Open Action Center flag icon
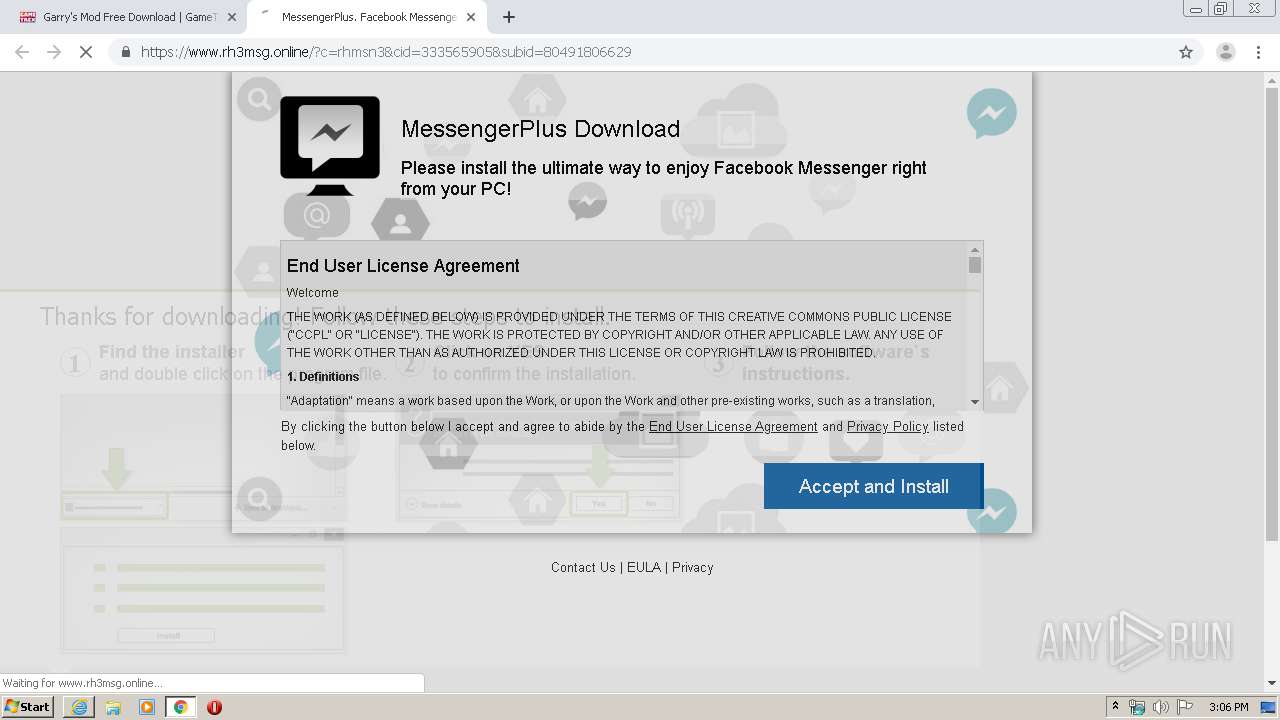 click(x=1185, y=707)
